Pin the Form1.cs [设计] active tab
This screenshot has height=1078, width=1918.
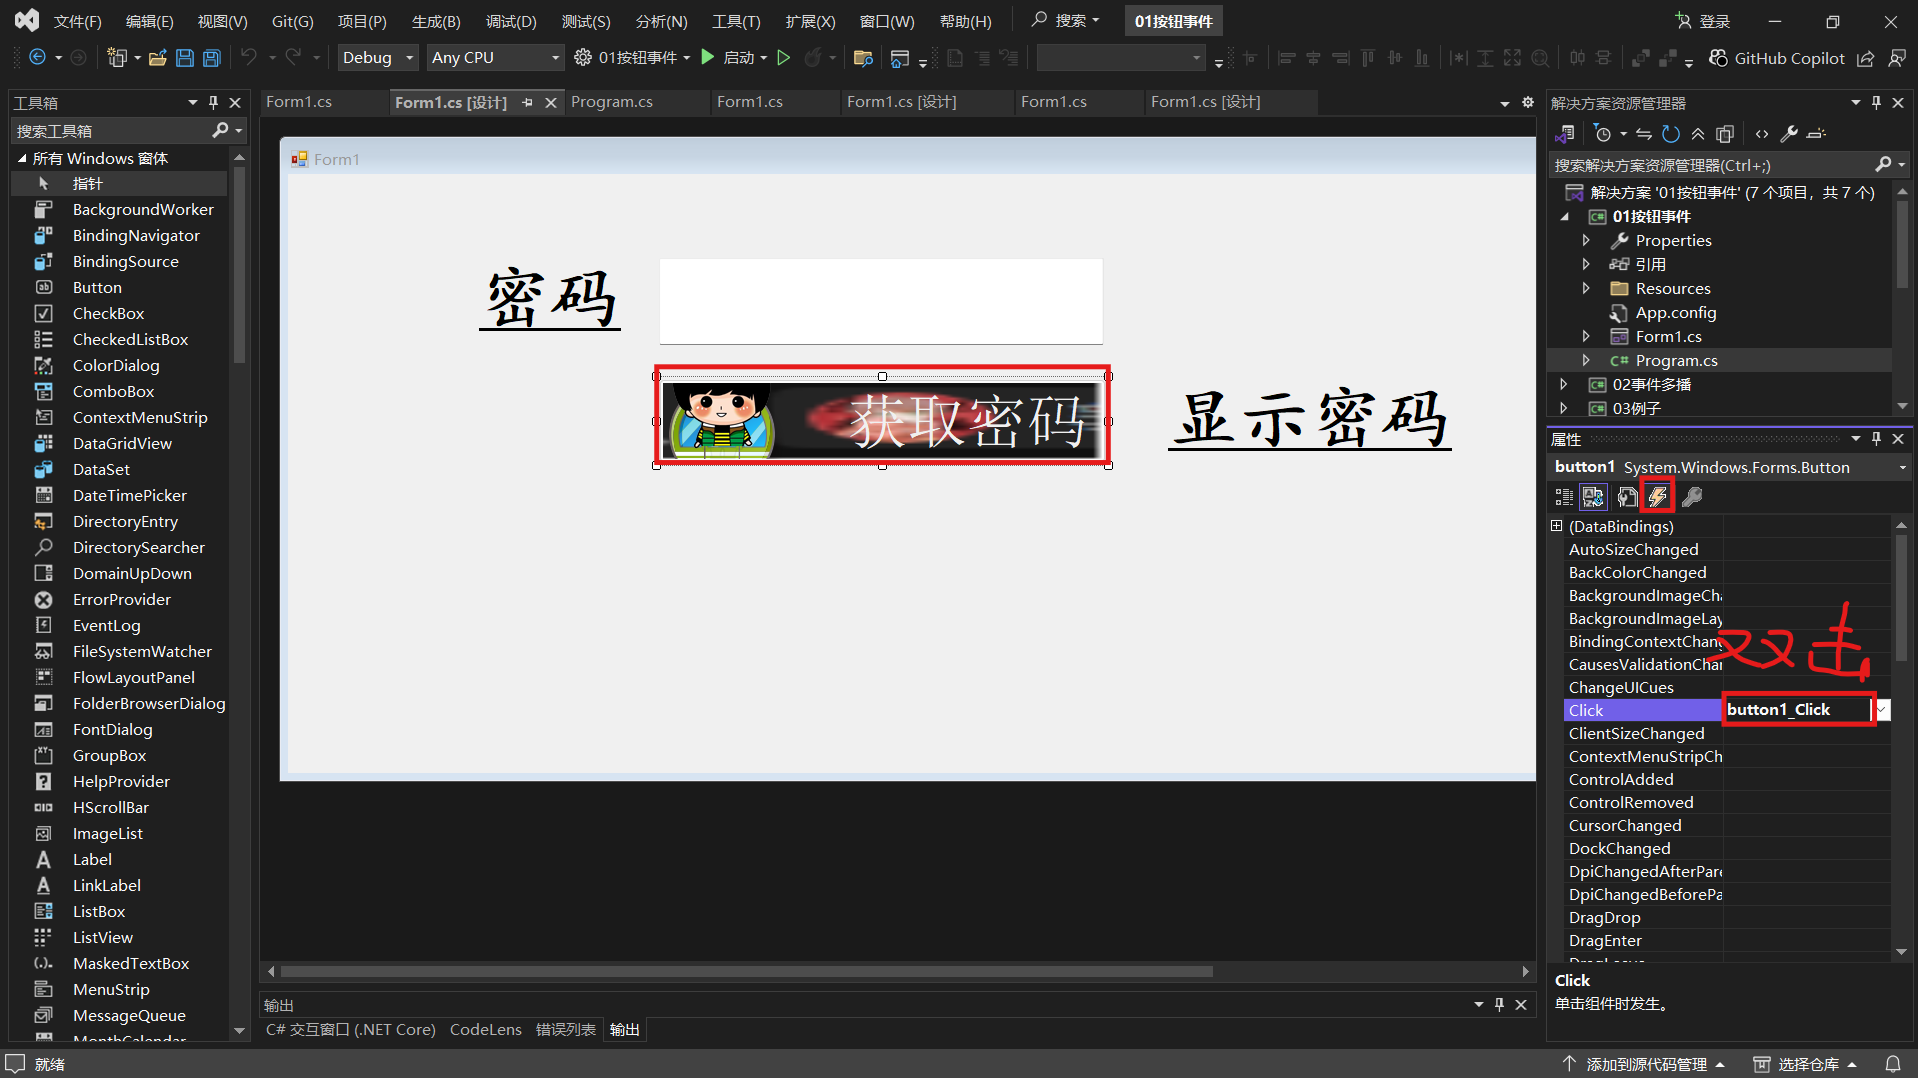coord(527,102)
